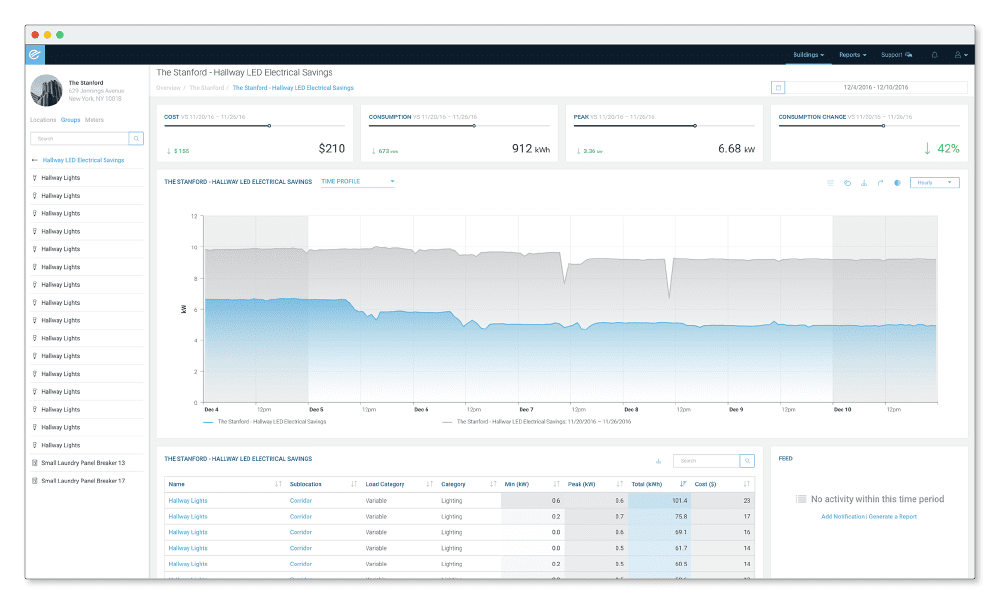This screenshot has height=604, width=1000.
Task: Click the 12/4/2016 - 12/10/2016 date range field
Action: (x=876, y=87)
